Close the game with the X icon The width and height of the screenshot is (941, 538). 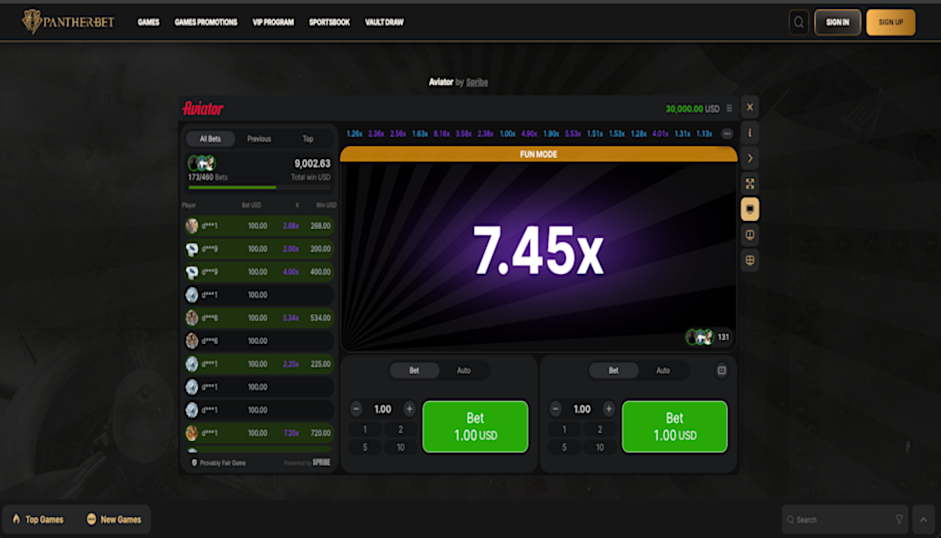click(750, 107)
